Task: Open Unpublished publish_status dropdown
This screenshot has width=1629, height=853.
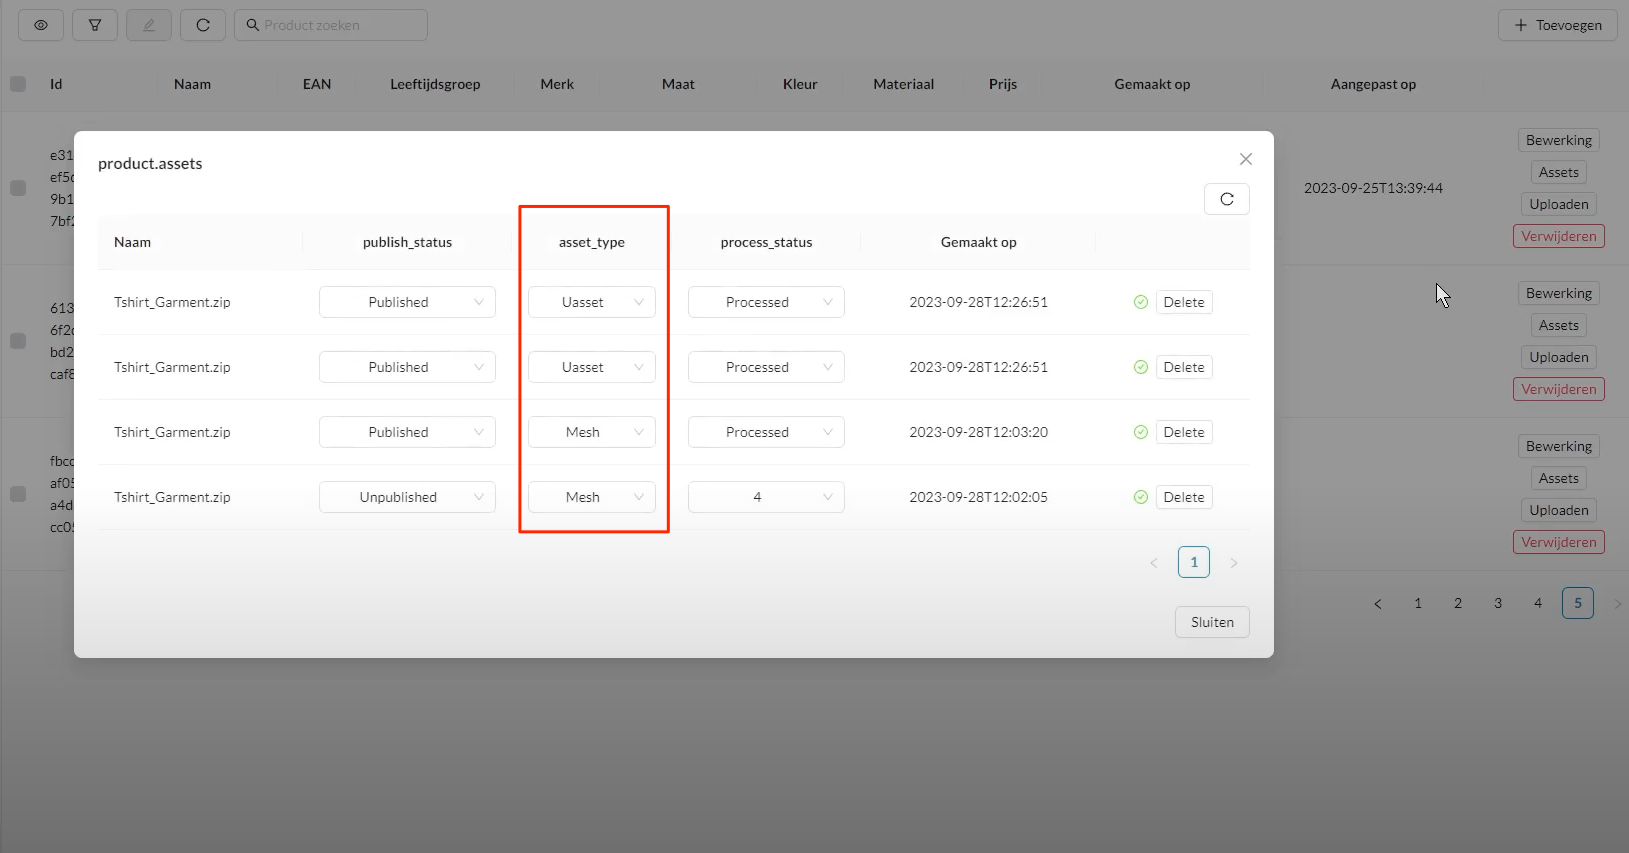Action: 407,497
